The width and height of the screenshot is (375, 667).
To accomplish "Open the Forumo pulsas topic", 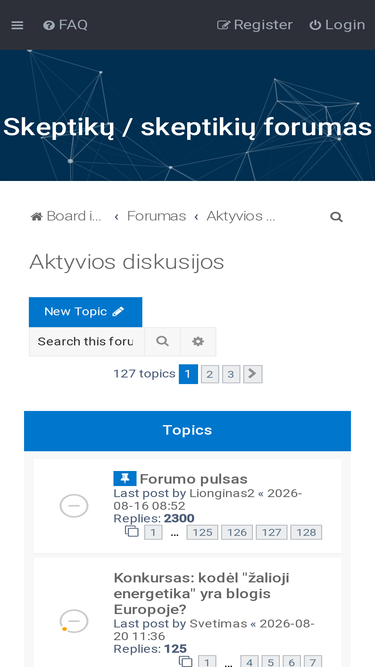I will 193,479.
